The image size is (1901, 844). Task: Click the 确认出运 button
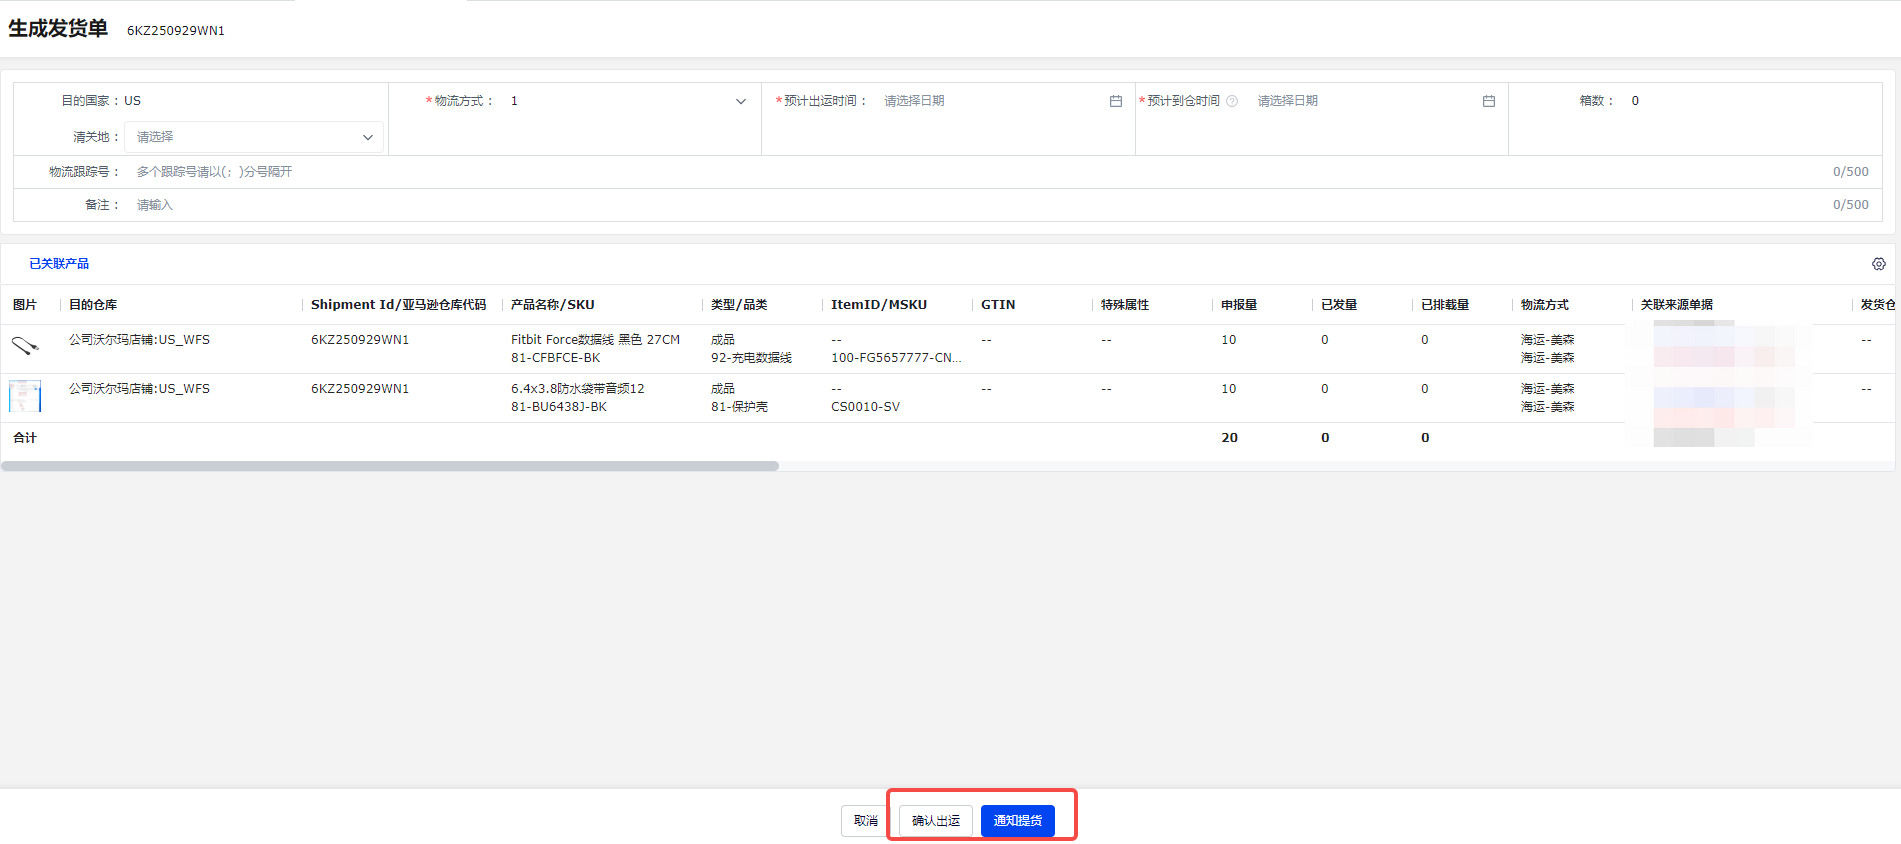pos(936,821)
